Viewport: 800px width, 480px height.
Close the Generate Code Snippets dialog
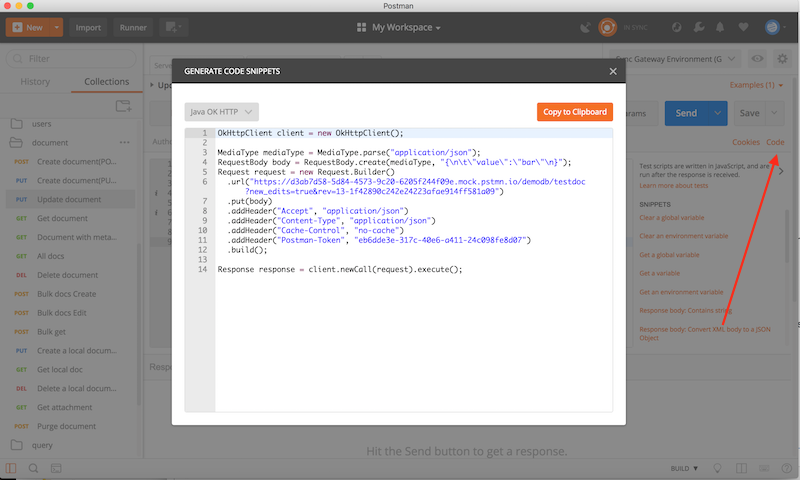[613, 71]
